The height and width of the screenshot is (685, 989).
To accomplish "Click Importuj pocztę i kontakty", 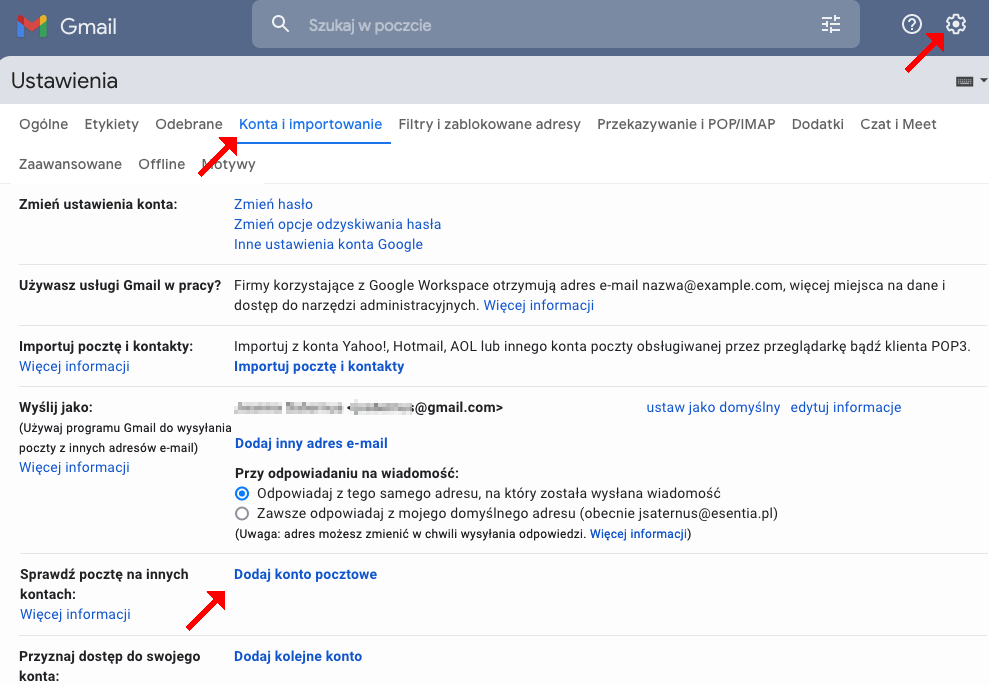I will point(319,366).
